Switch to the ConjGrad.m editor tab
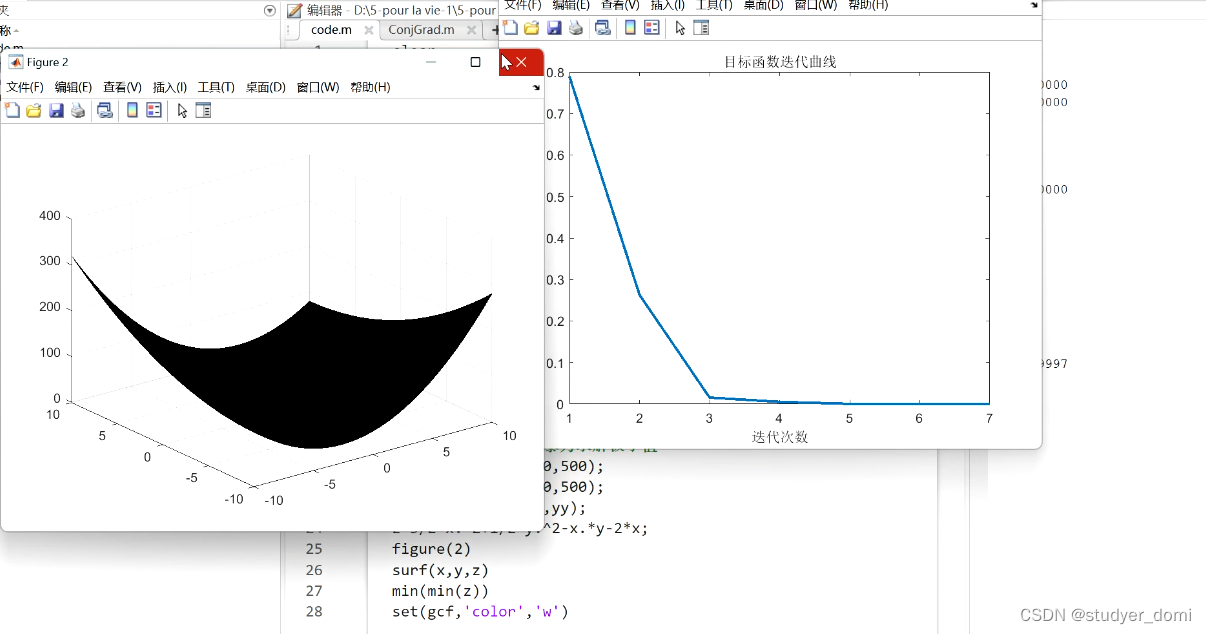This screenshot has height=634, width=1206. [x=420, y=30]
